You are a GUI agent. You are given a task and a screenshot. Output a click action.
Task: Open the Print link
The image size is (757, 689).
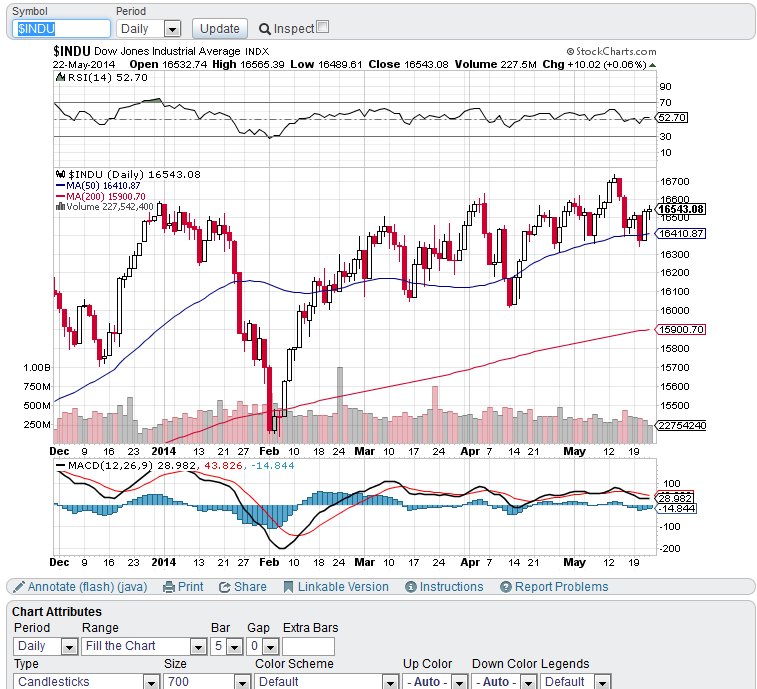point(191,587)
